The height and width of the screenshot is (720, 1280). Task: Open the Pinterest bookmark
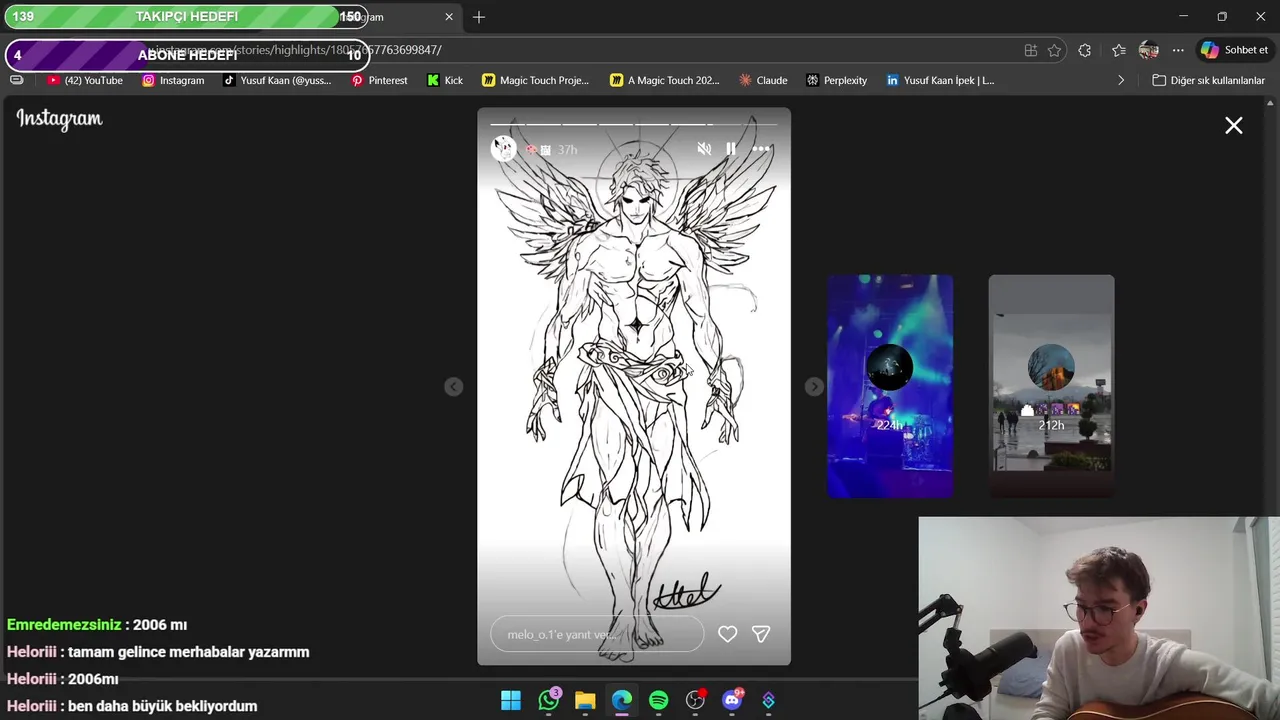(379, 80)
